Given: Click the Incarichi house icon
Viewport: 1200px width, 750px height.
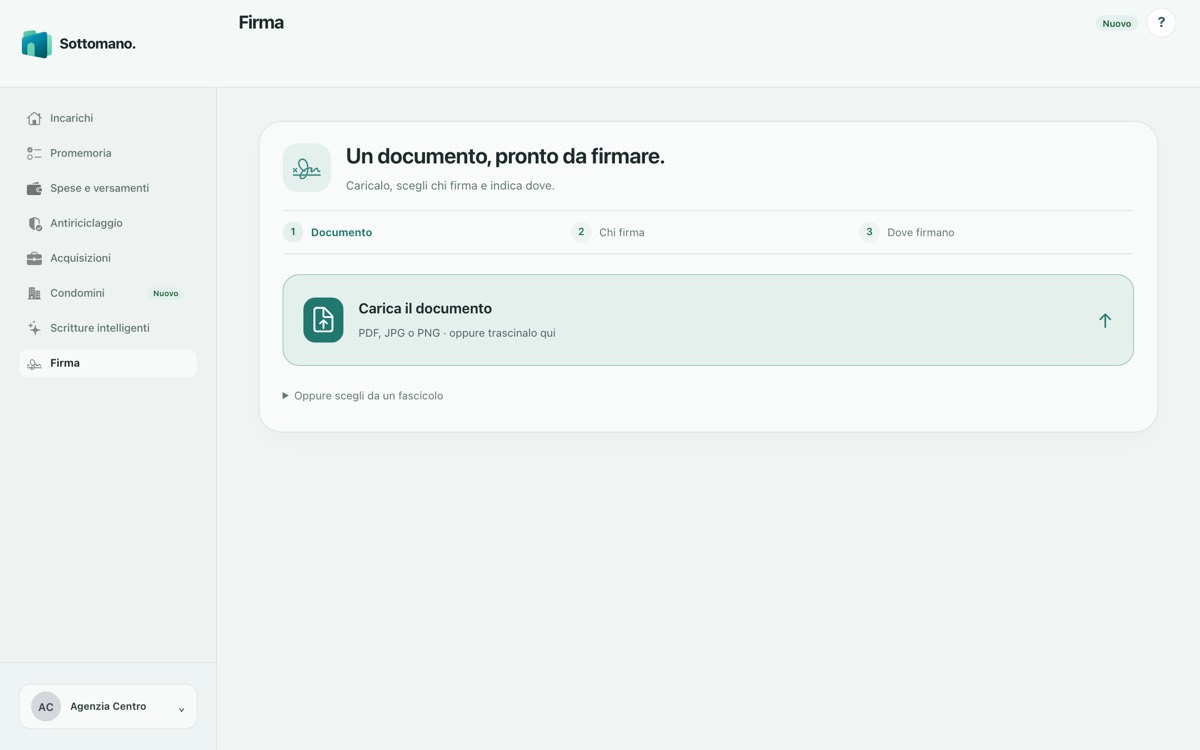Looking at the screenshot, I should pyautogui.click(x=34, y=118).
